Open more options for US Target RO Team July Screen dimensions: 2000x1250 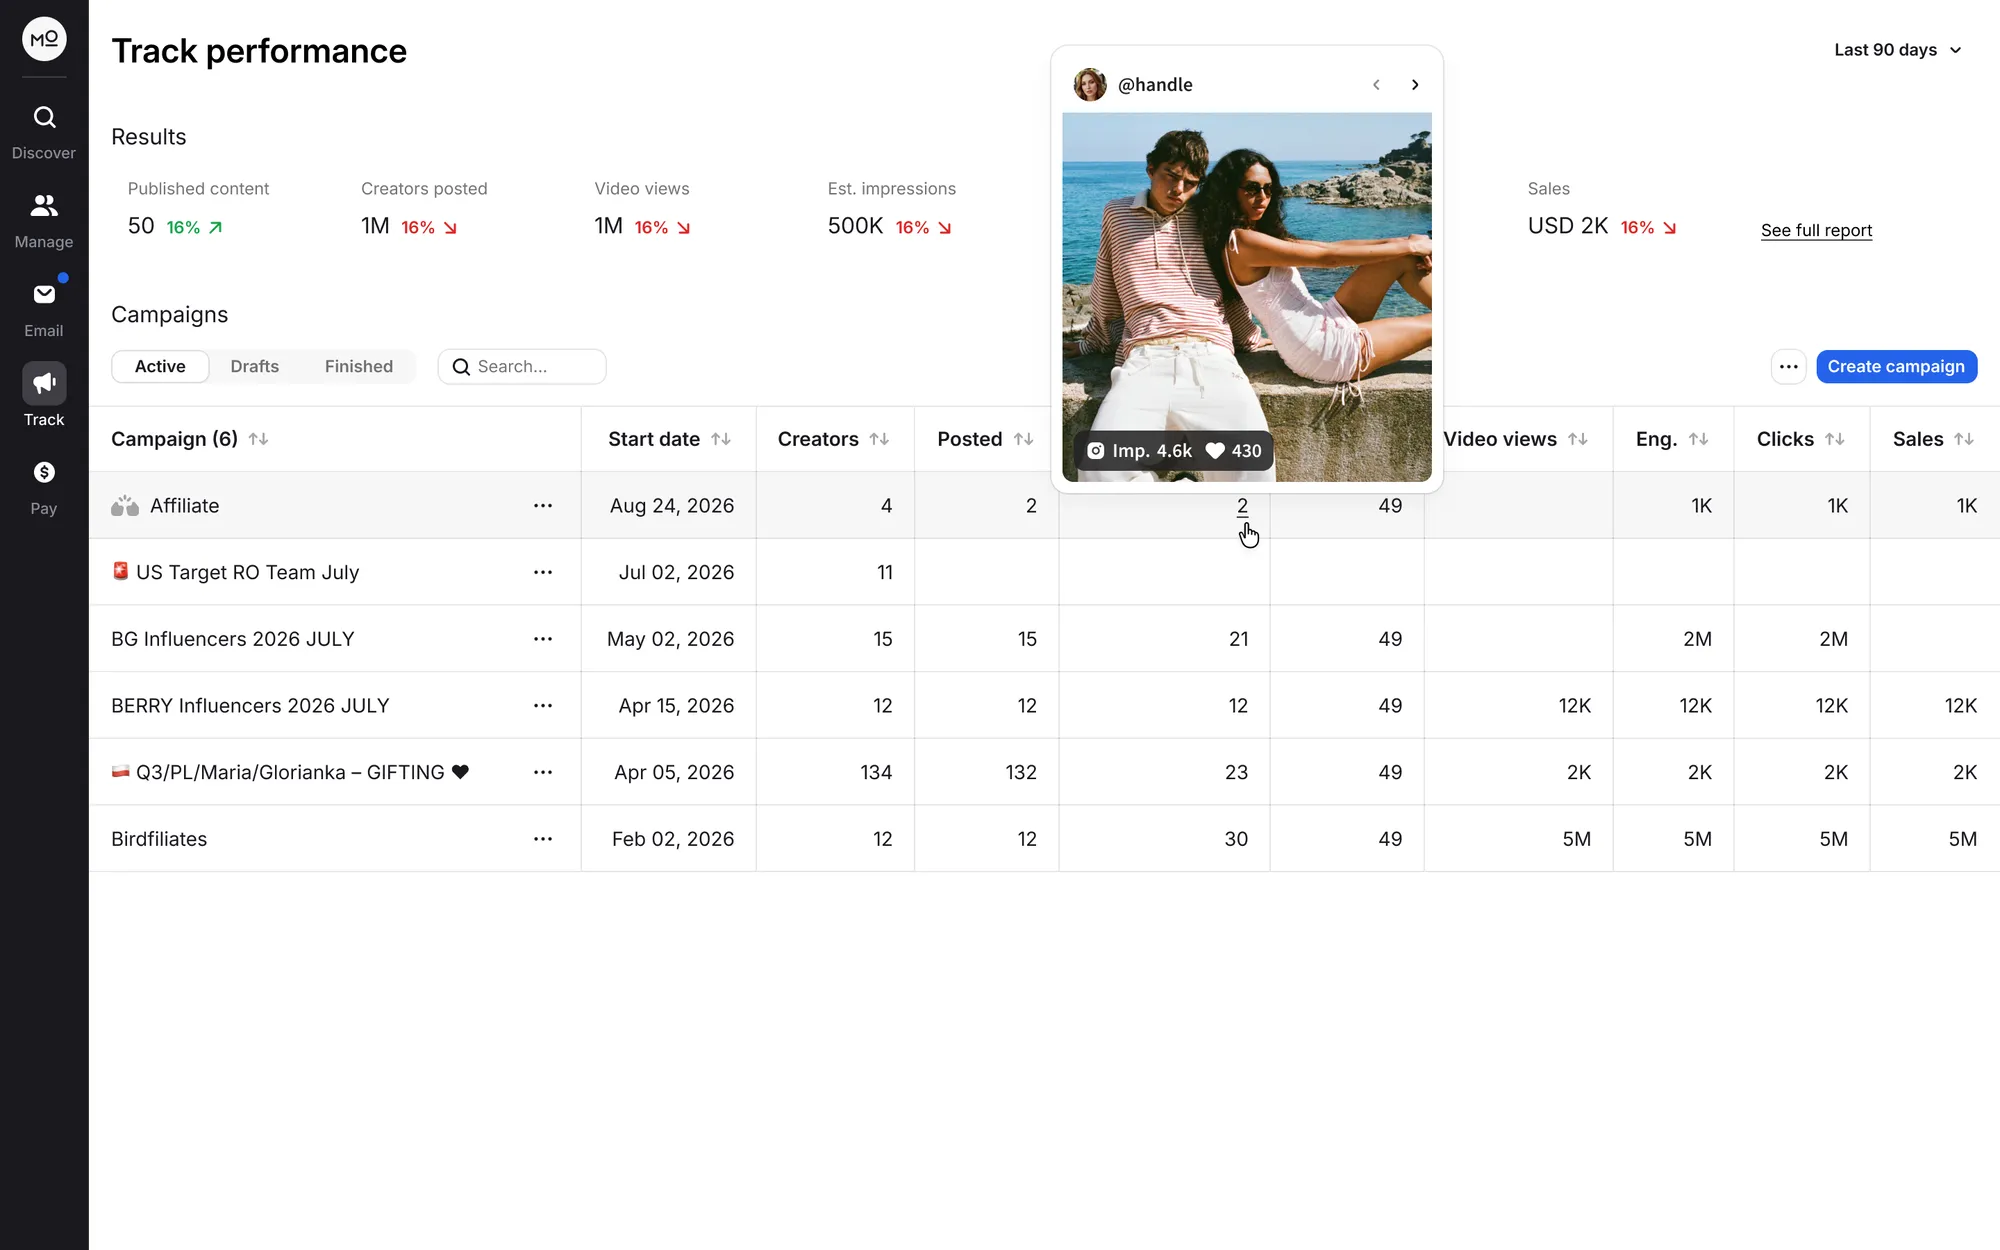point(543,572)
